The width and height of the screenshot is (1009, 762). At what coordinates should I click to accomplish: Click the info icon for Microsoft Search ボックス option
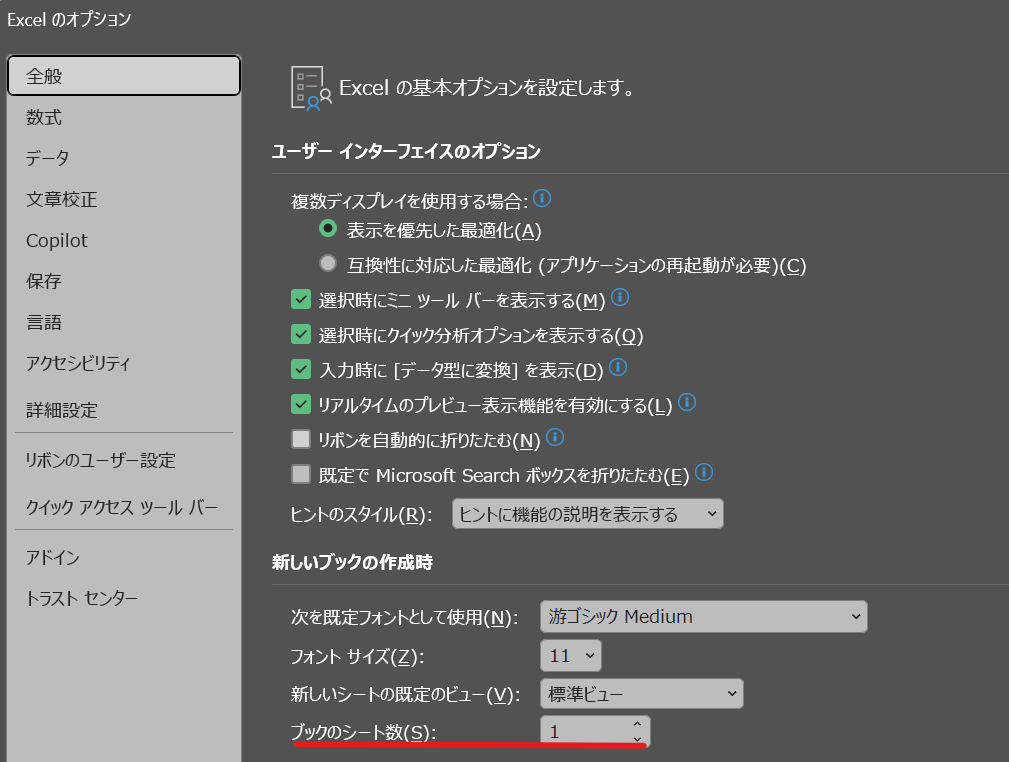[x=703, y=474]
